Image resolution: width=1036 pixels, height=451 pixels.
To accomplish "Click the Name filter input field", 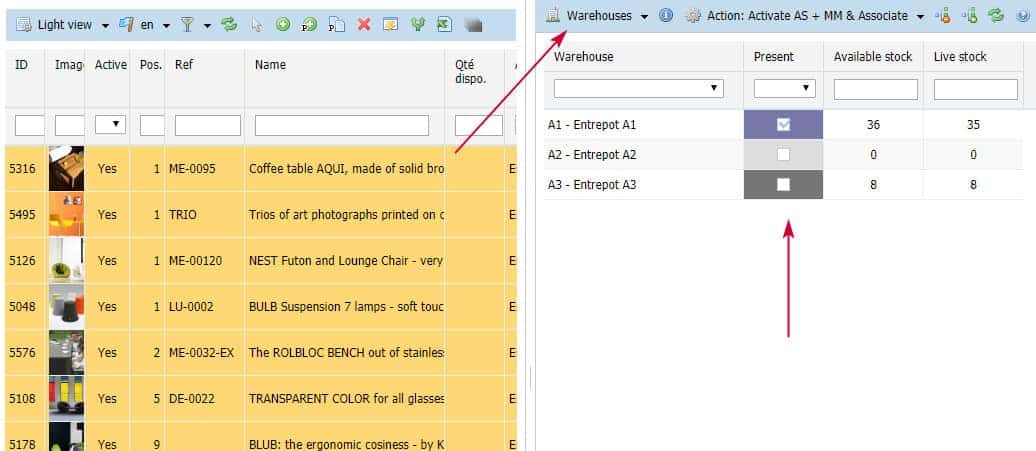I will [x=342, y=125].
